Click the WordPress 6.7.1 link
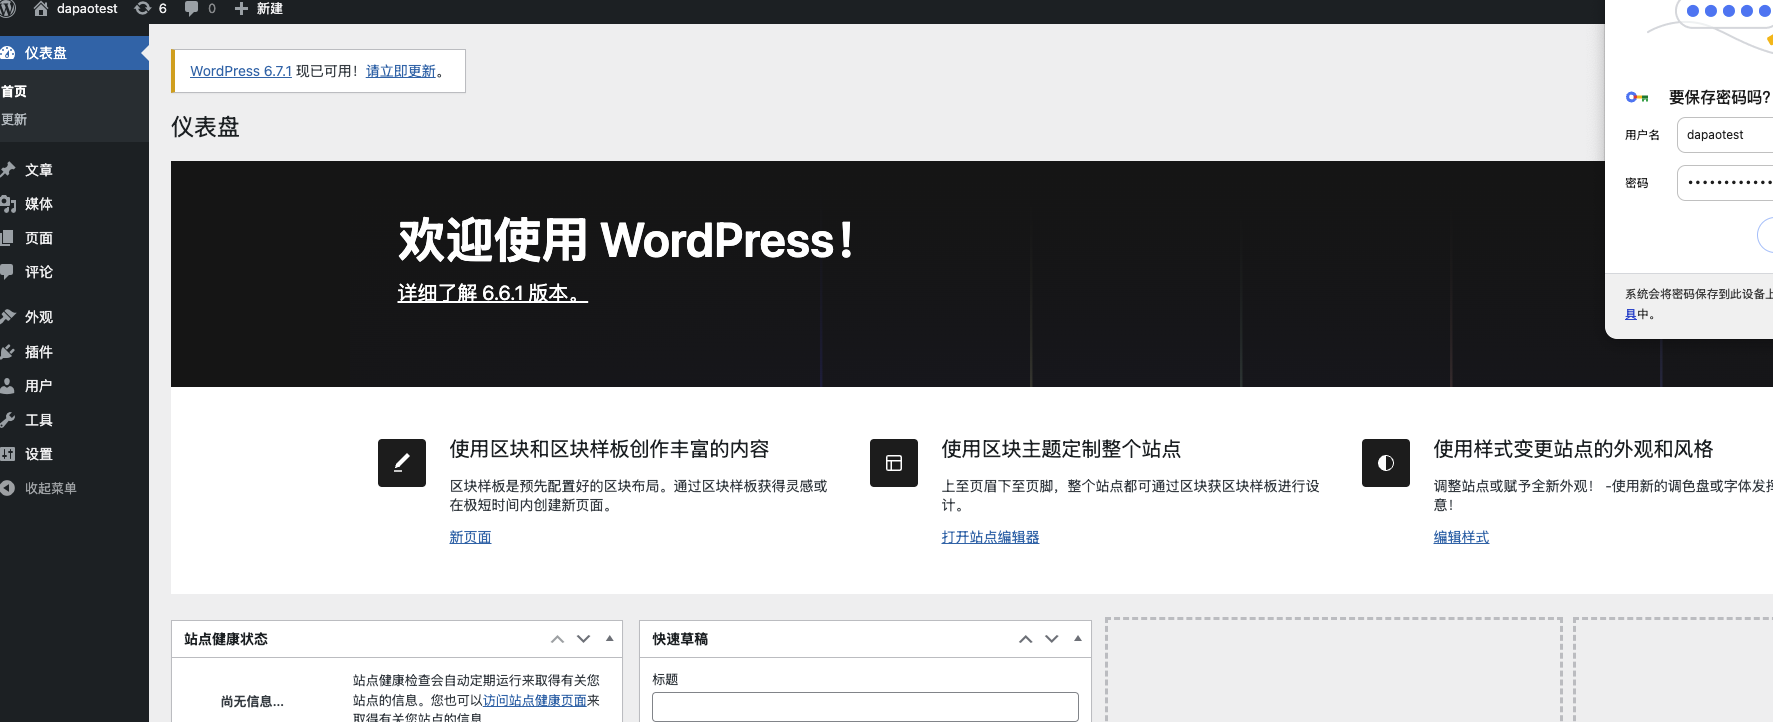Screen dimensions: 1773x722 241,71
